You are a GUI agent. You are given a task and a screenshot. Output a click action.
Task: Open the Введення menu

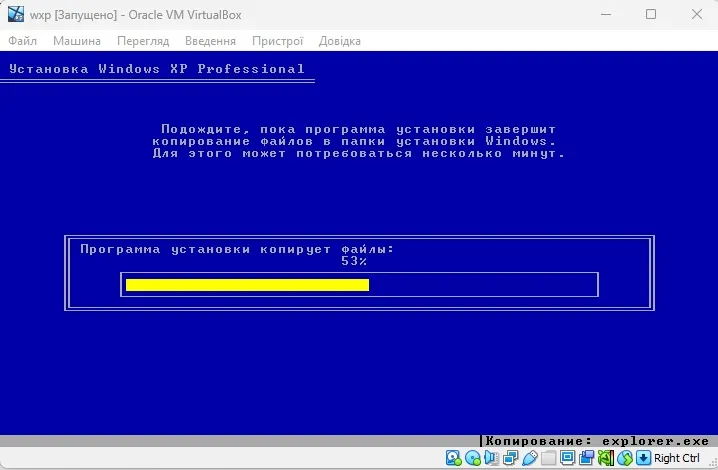click(x=210, y=41)
